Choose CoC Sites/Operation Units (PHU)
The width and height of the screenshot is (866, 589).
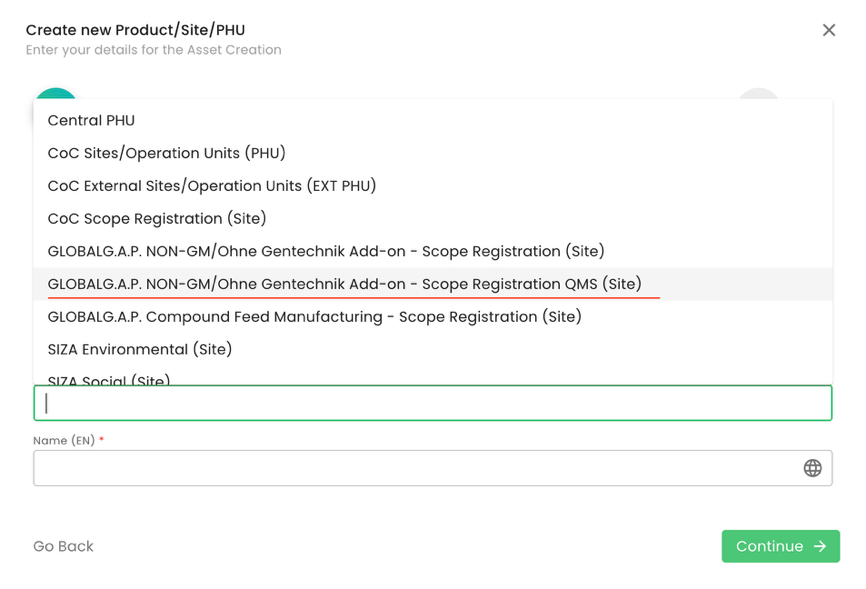tap(167, 153)
